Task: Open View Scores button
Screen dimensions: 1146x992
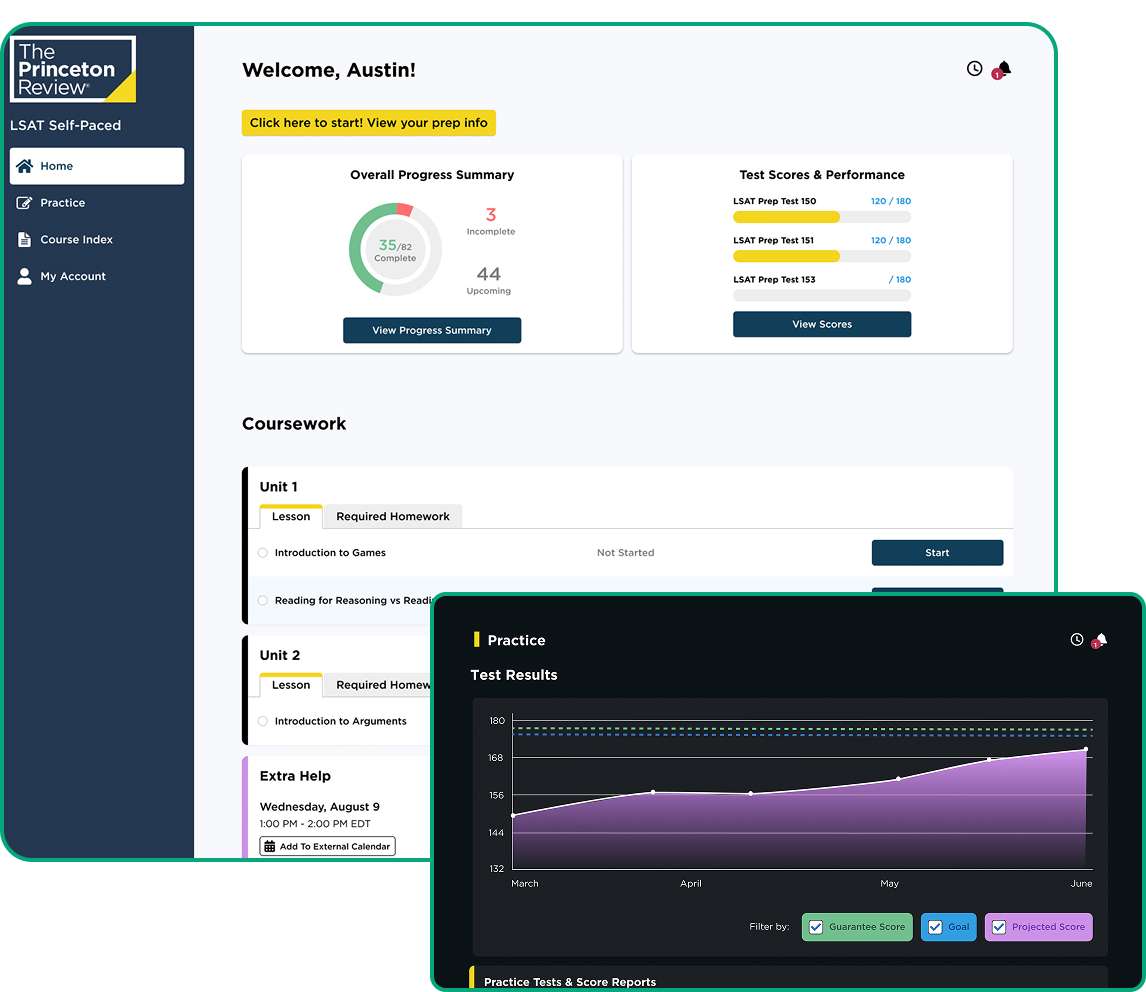Action: (x=821, y=324)
